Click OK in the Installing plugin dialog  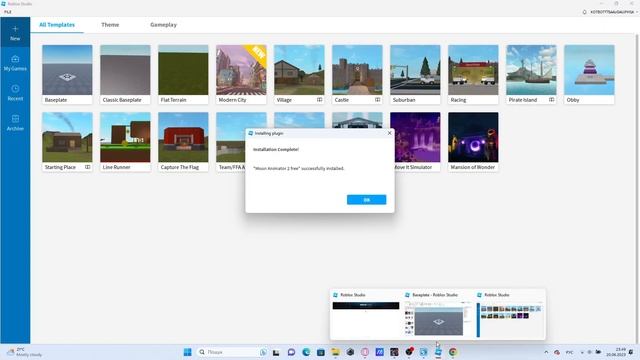click(x=367, y=200)
